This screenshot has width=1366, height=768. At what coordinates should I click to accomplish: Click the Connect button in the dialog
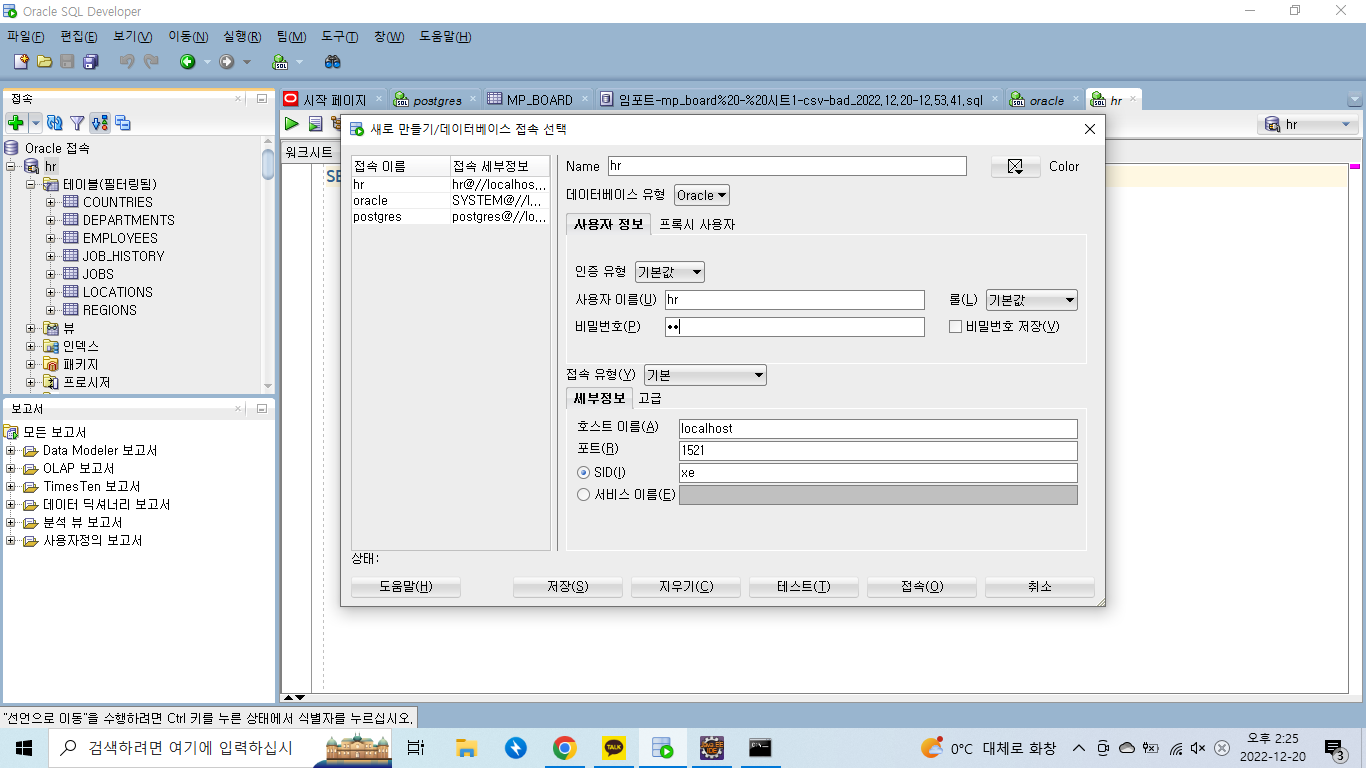(922, 587)
